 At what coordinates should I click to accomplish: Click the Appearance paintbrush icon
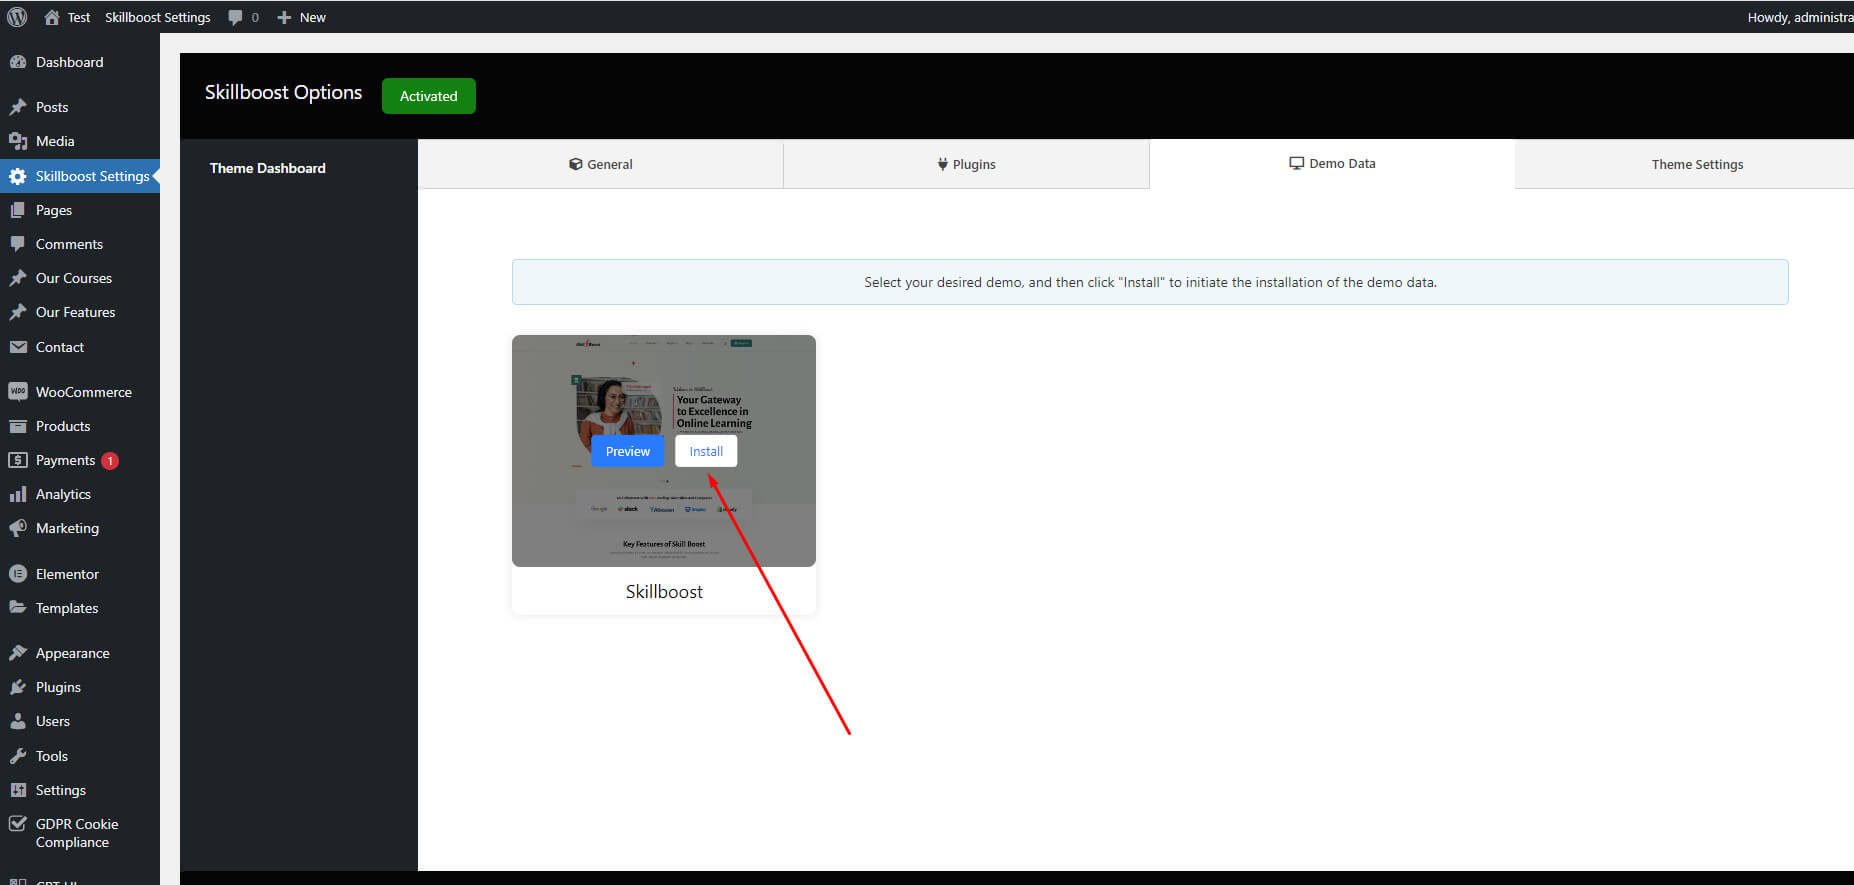(18, 653)
